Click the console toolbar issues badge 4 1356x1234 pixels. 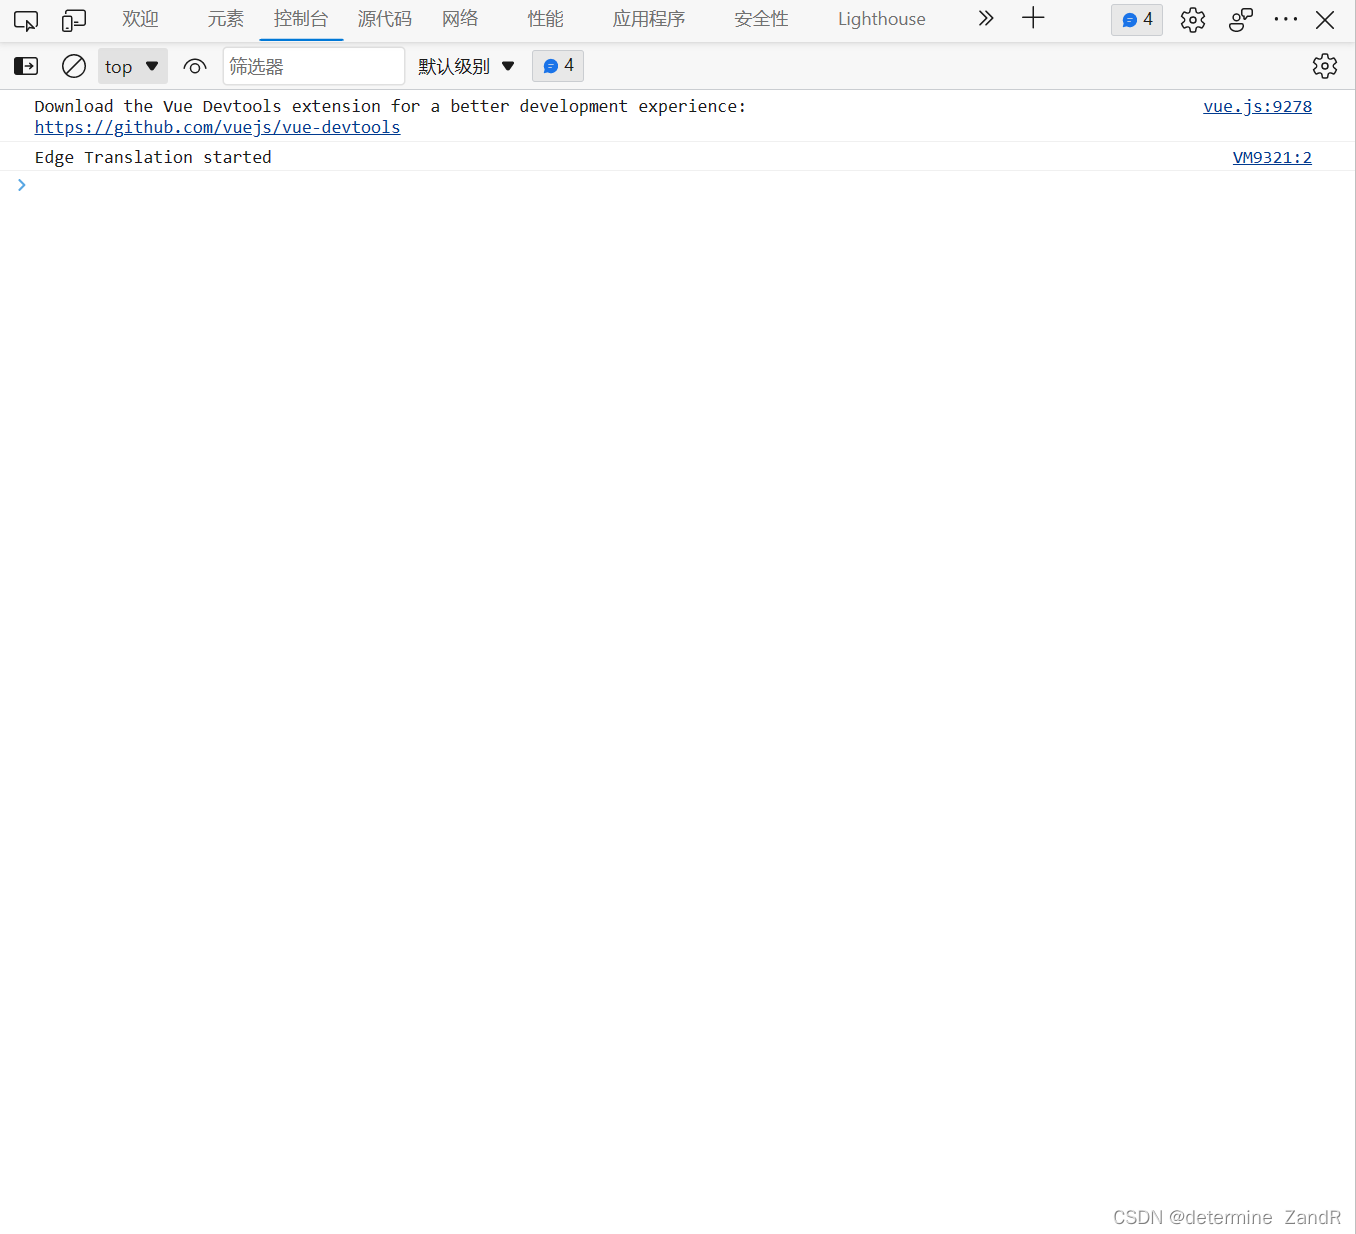pyautogui.click(x=558, y=66)
